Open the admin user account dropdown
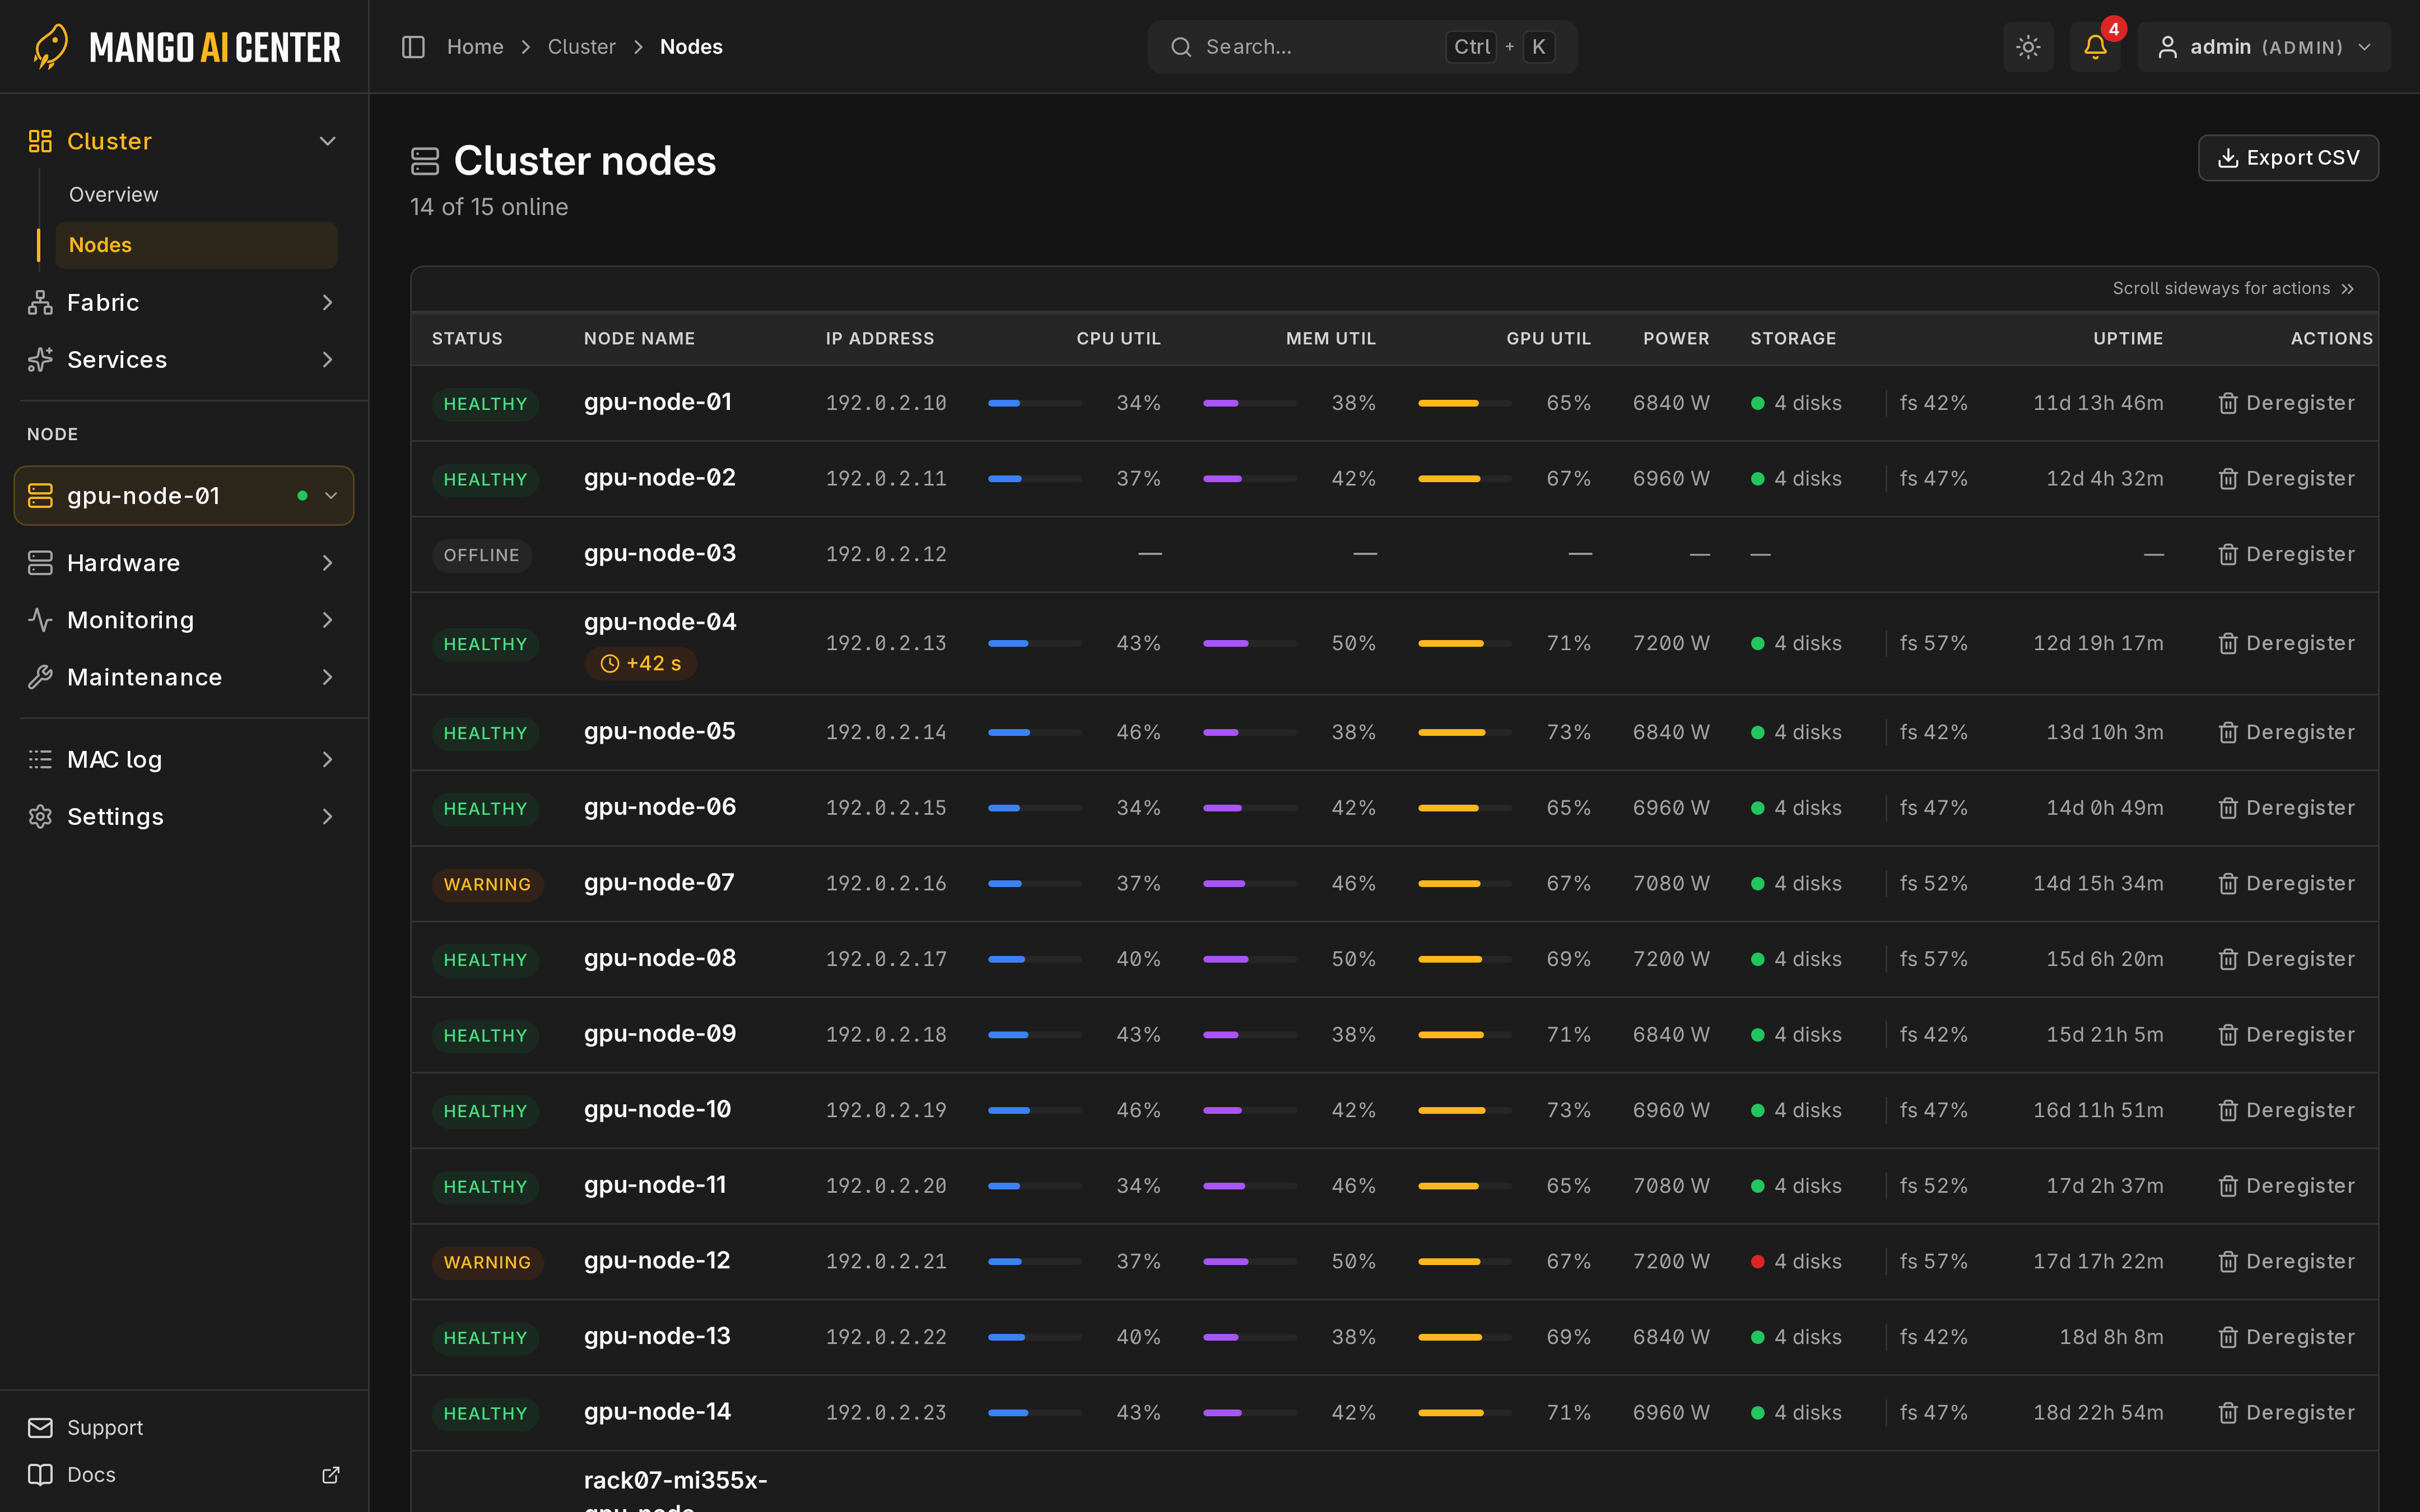The width and height of the screenshot is (2420, 1512). (2264, 47)
